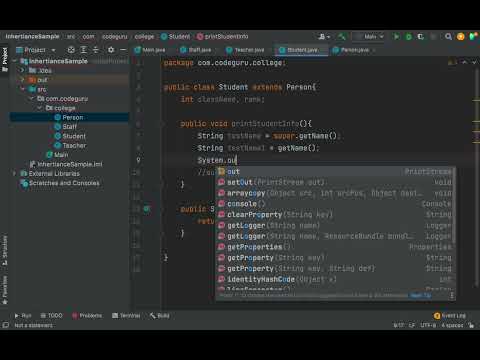Expand the out folder node
This screenshot has width=480, height=360.
pos(23,80)
